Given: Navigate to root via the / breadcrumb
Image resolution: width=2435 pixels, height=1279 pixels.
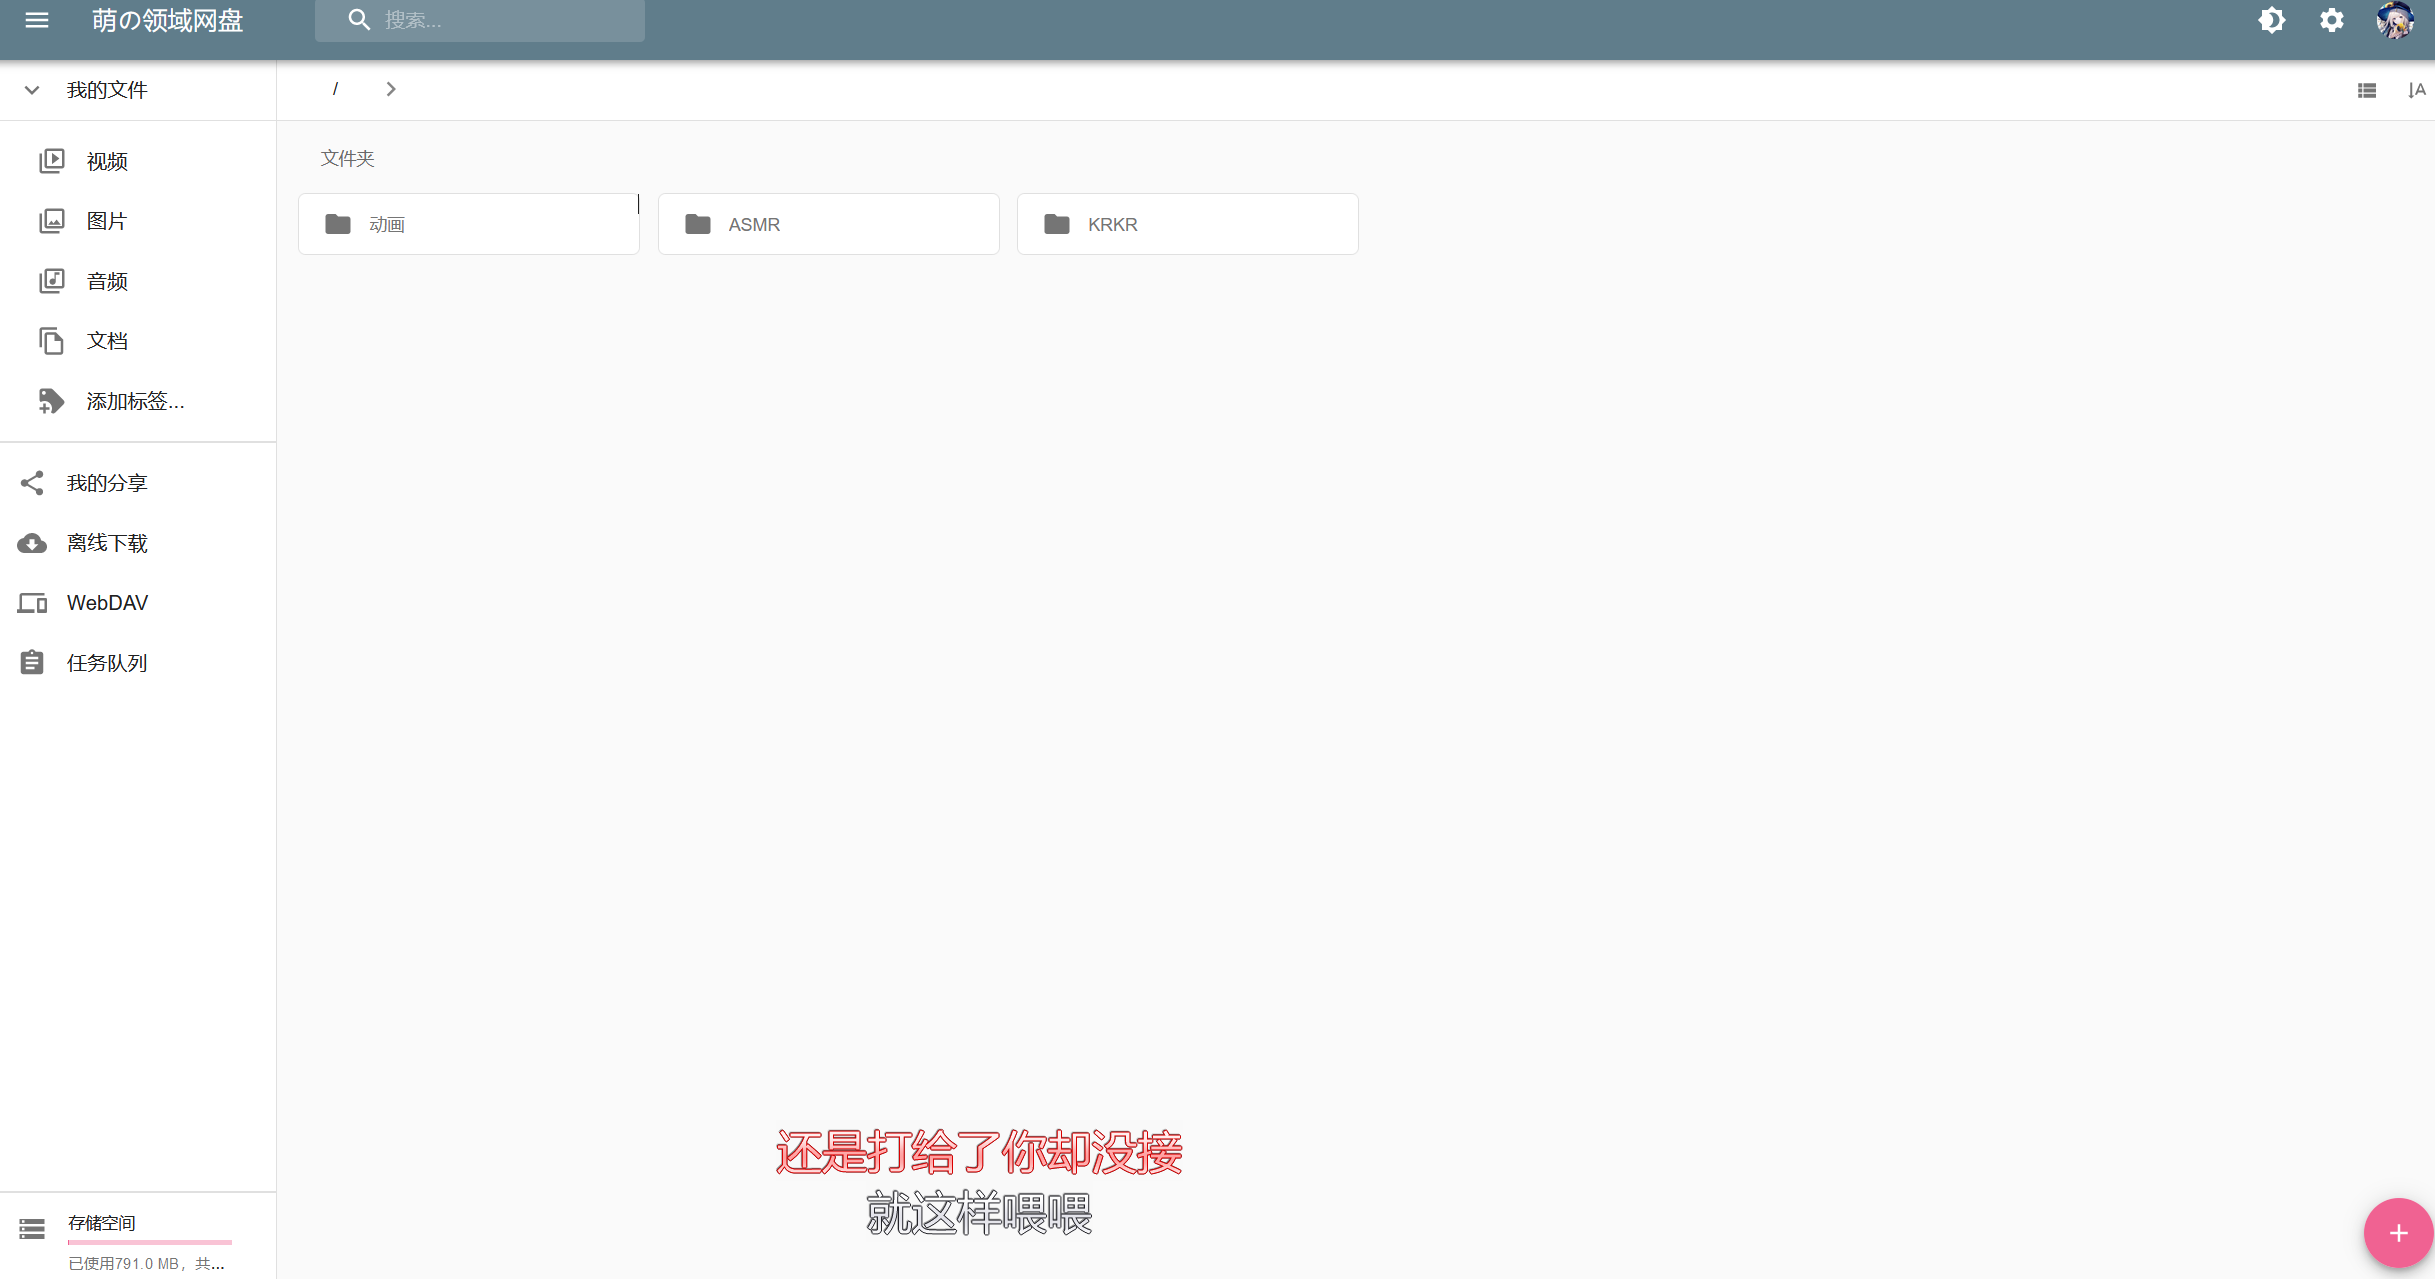Looking at the screenshot, I should click(x=336, y=89).
